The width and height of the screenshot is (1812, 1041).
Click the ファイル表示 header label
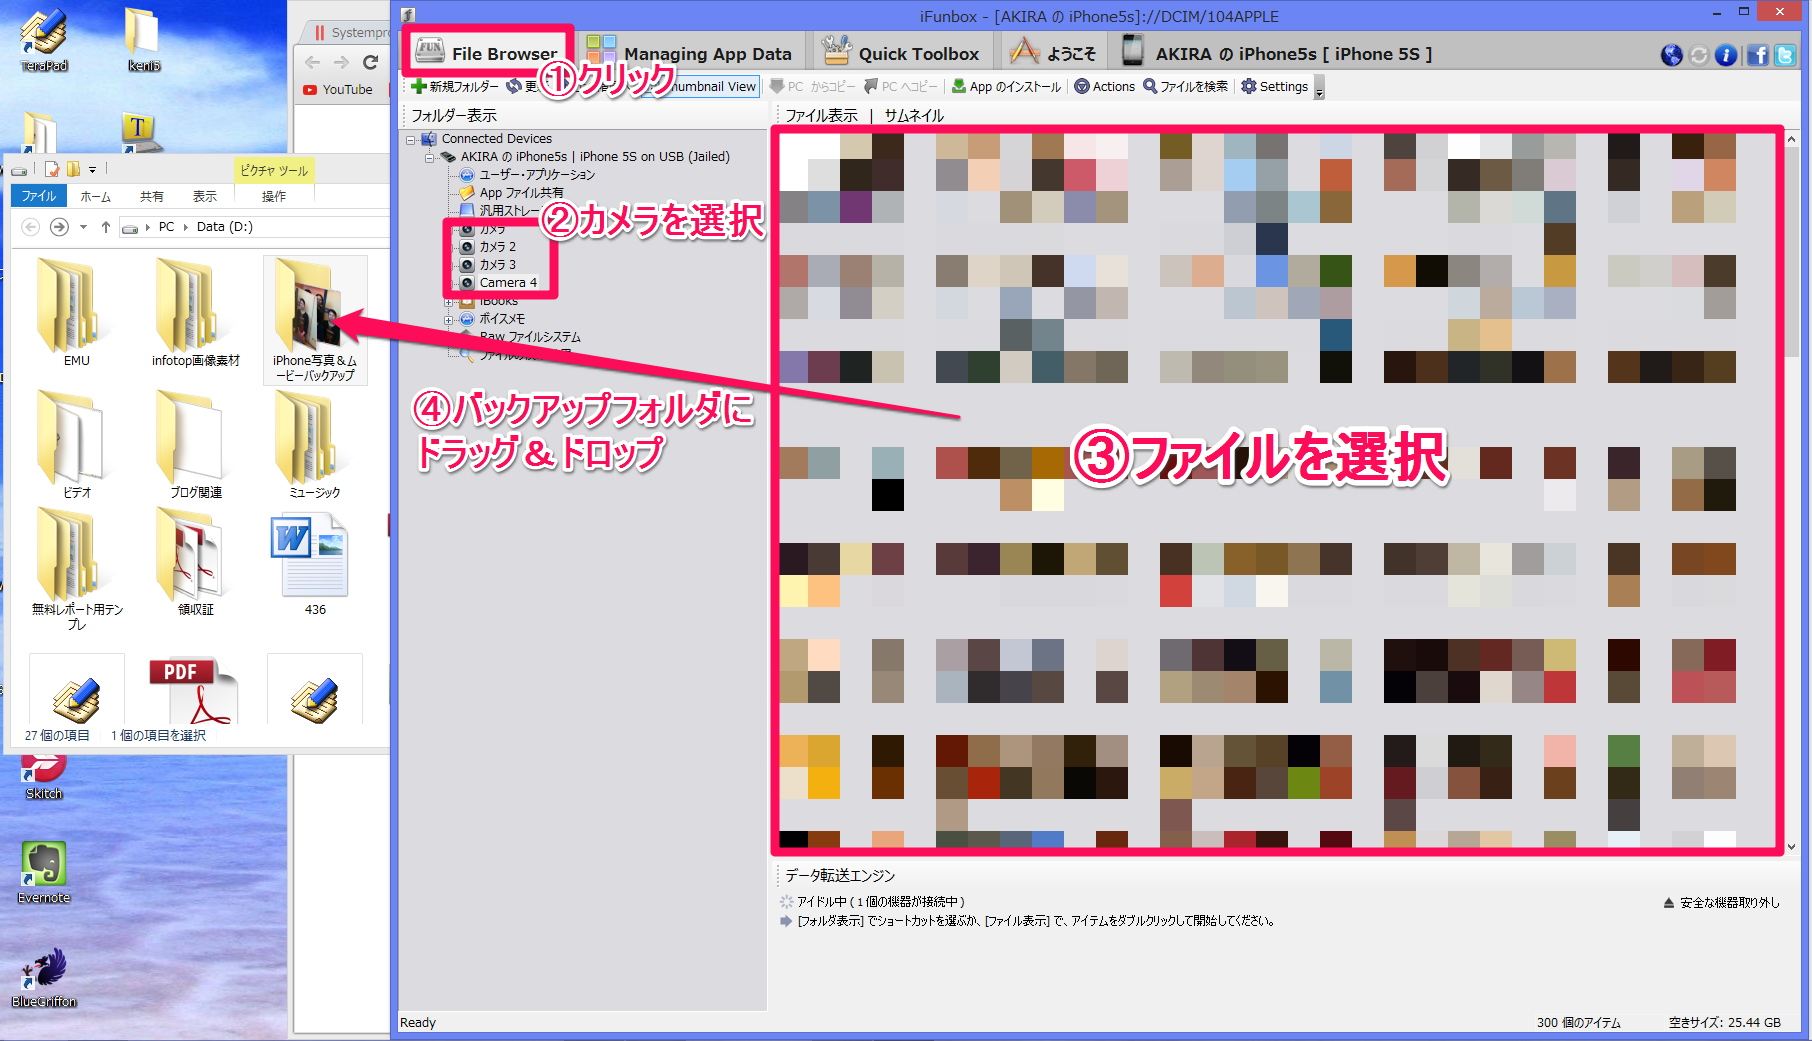pyautogui.click(x=821, y=116)
